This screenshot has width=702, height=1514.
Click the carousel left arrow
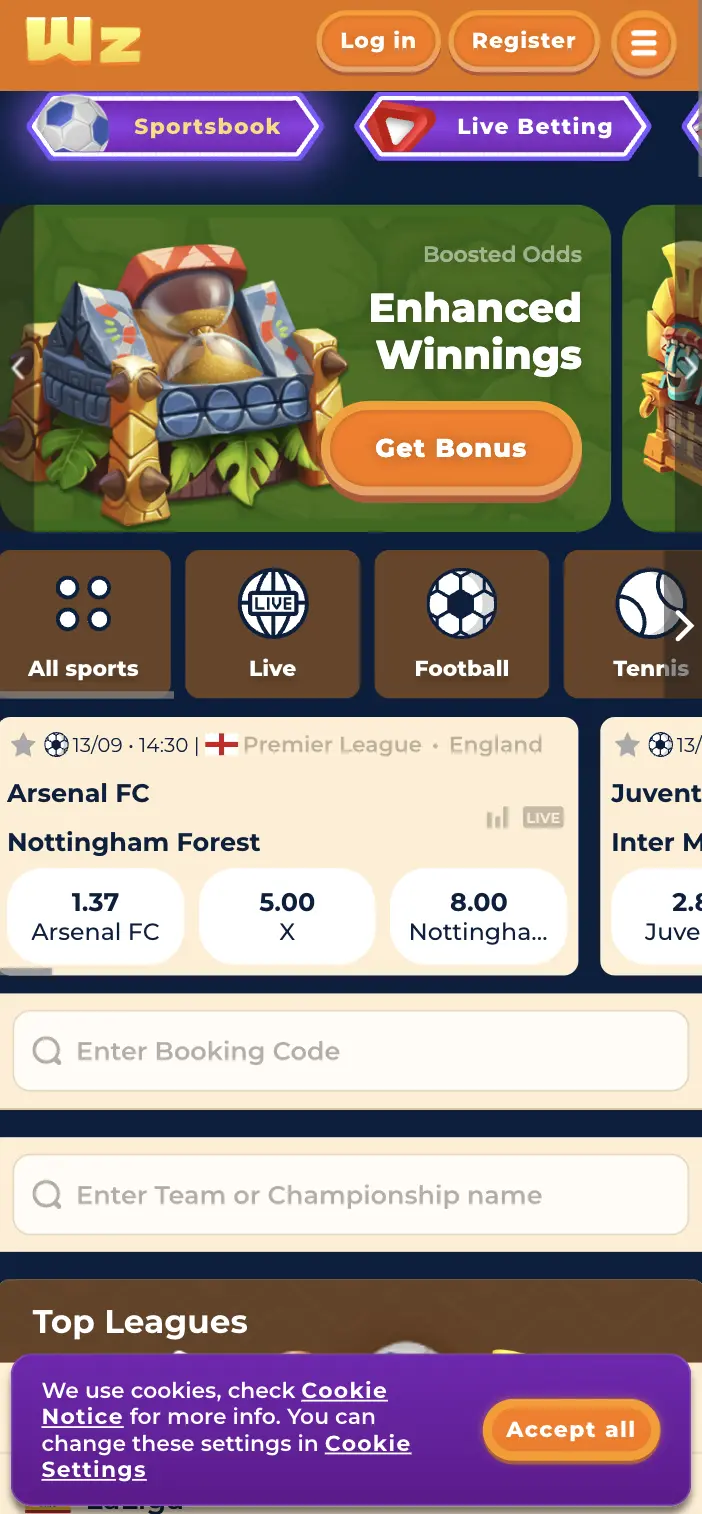pyautogui.click(x=18, y=367)
